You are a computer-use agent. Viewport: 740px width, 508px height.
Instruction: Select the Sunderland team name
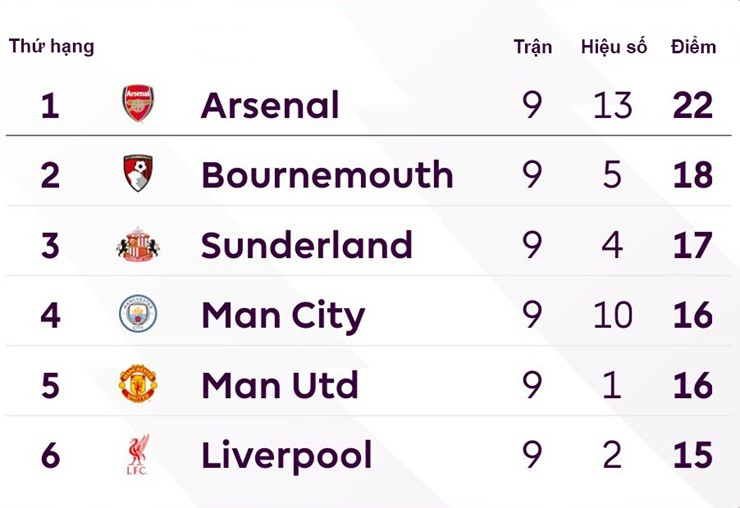click(x=307, y=245)
